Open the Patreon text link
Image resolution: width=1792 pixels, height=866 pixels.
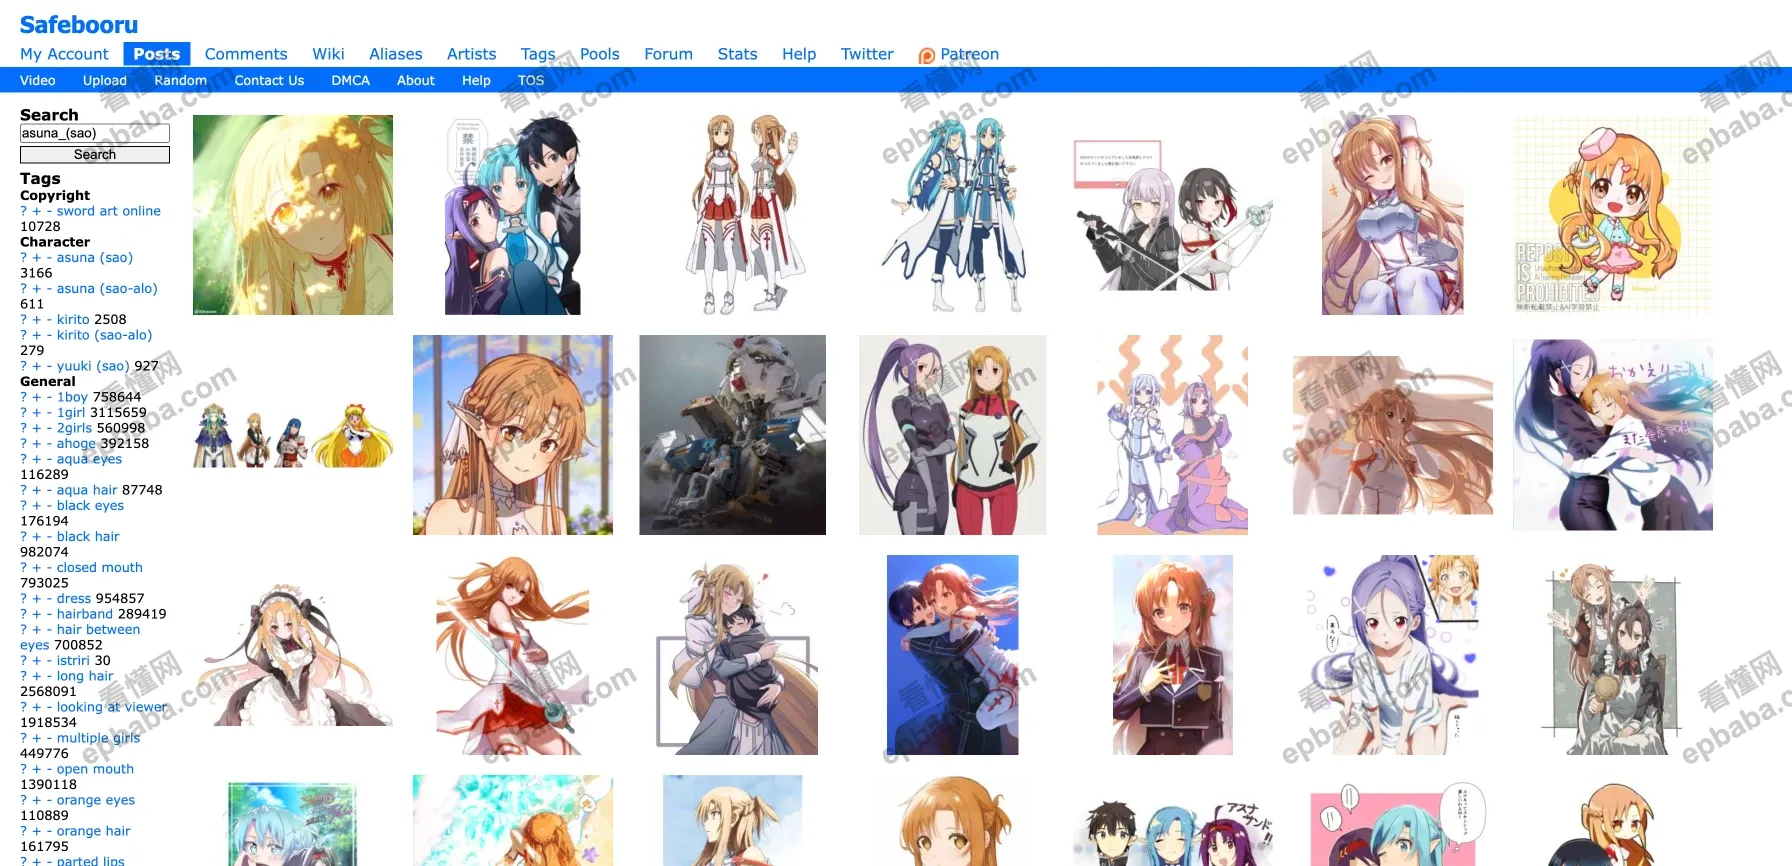[969, 54]
